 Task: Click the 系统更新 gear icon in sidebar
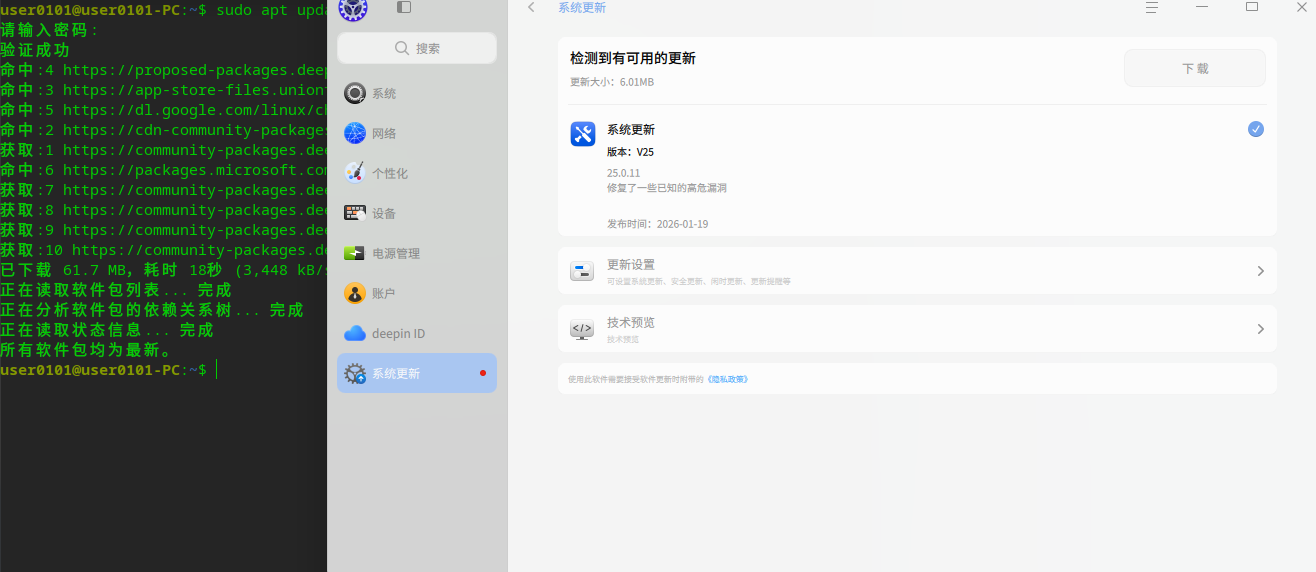click(x=355, y=373)
